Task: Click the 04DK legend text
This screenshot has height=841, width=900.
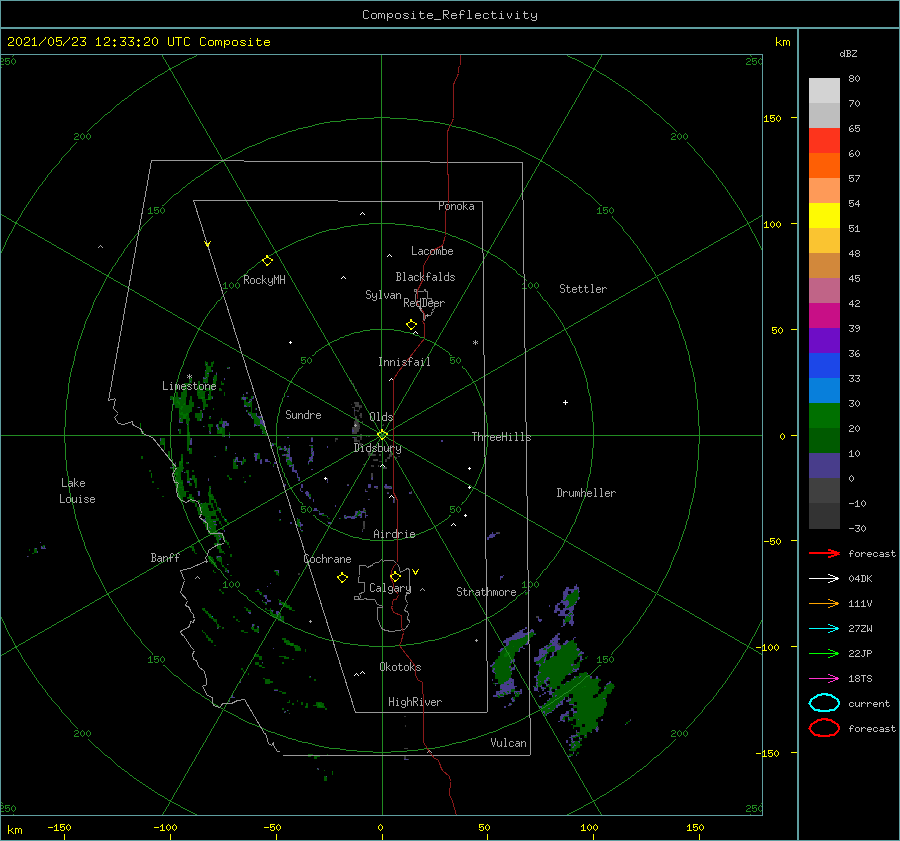Action: coord(860,579)
